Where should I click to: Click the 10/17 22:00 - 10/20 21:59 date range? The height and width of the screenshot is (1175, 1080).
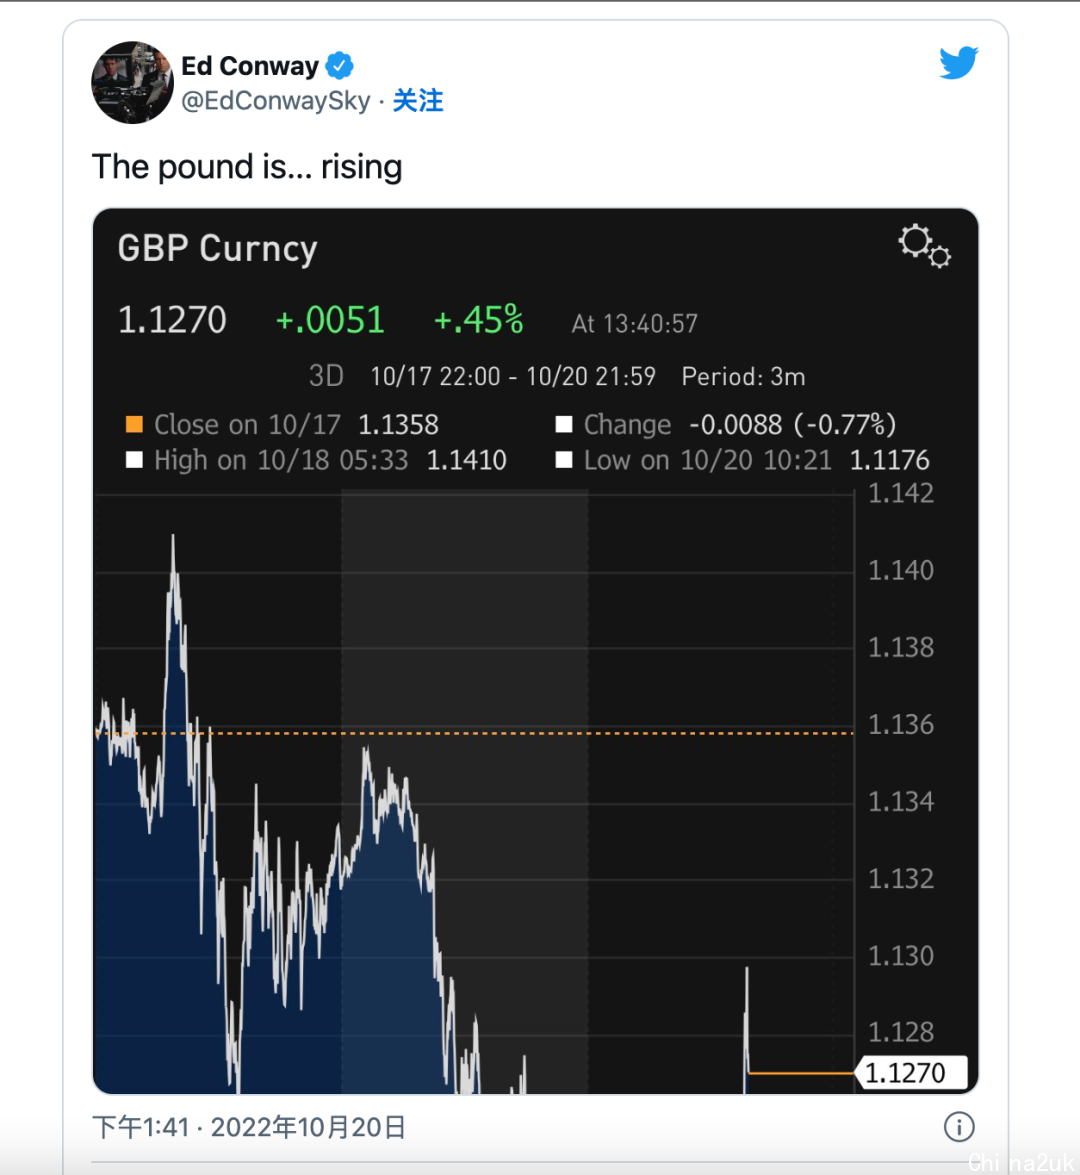point(513,376)
